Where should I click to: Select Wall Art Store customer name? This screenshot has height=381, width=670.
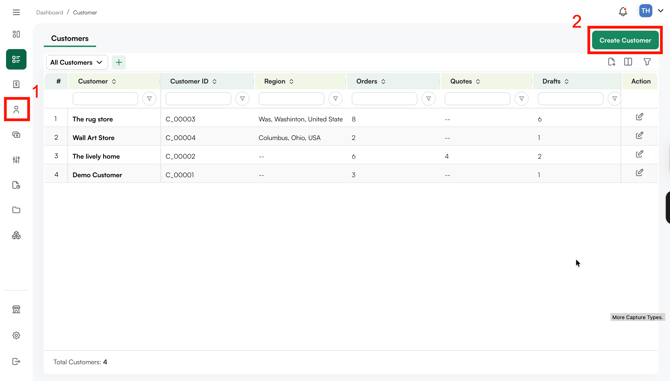94,138
